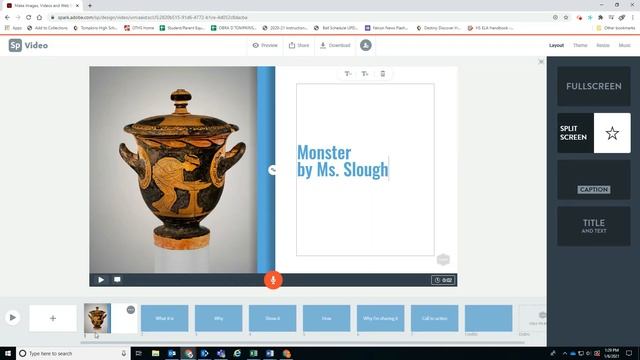Image resolution: width=640 pixels, height=360 pixels.
Task: Select the 'How' slide
Action: pyautogui.click(x=327, y=318)
